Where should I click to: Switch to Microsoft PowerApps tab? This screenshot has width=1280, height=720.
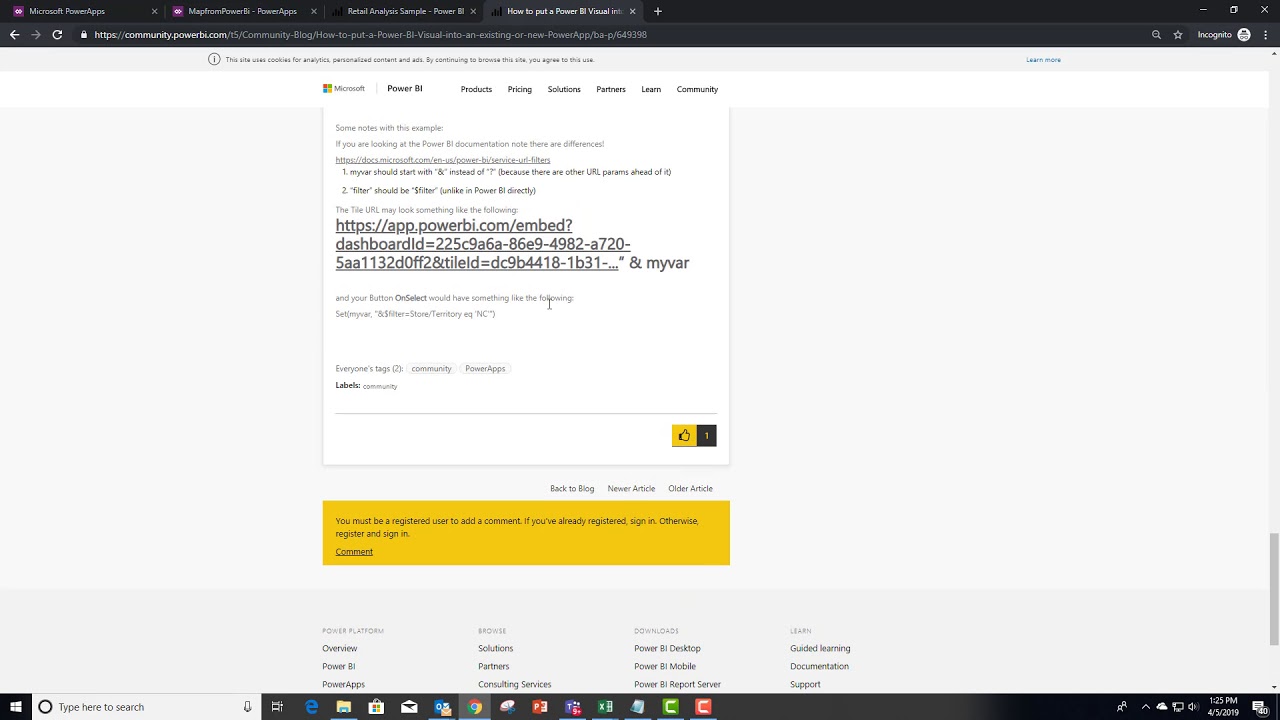80,11
